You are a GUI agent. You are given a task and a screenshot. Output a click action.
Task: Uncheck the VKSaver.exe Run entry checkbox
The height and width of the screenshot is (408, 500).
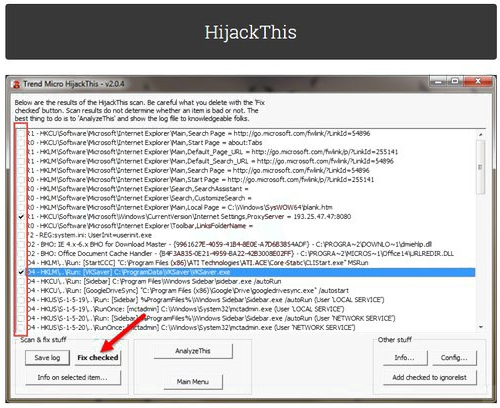[21, 272]
